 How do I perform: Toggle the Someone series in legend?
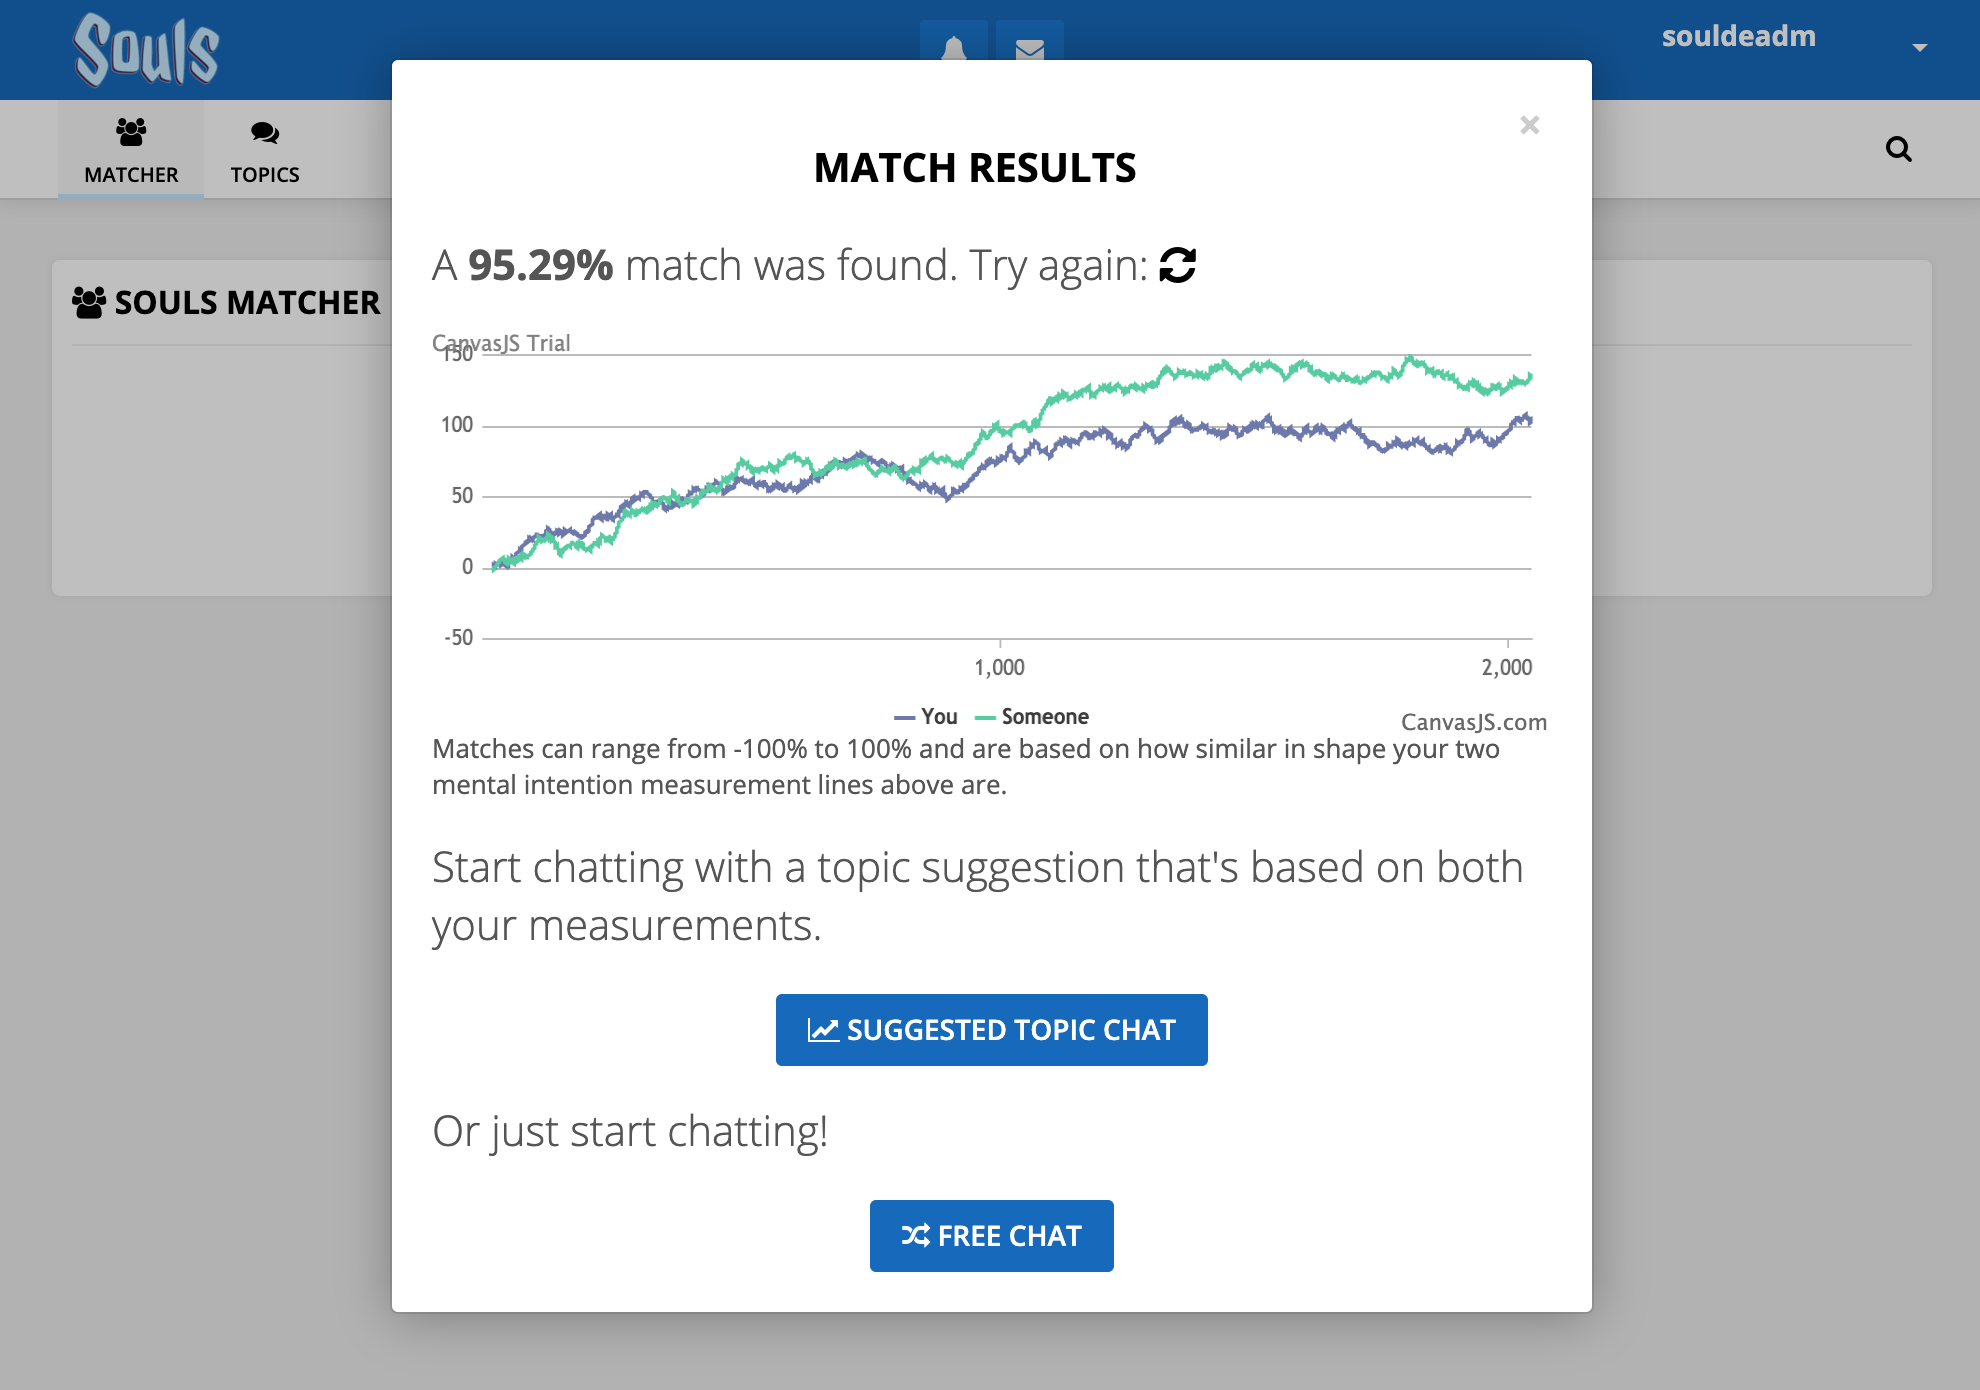tap(1032, 717)
